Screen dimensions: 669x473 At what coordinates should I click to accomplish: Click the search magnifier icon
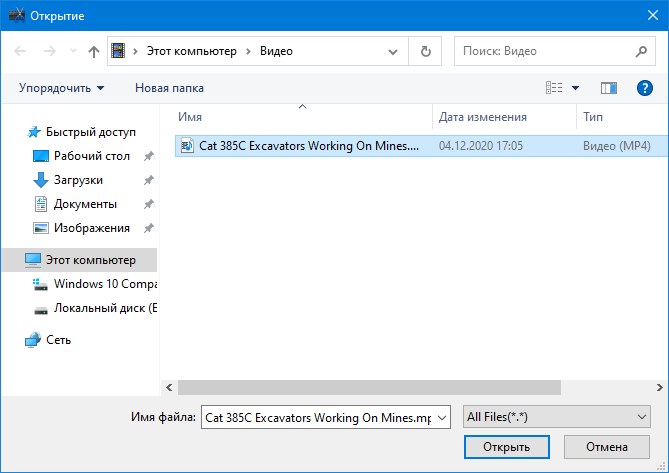click(642, 51)
